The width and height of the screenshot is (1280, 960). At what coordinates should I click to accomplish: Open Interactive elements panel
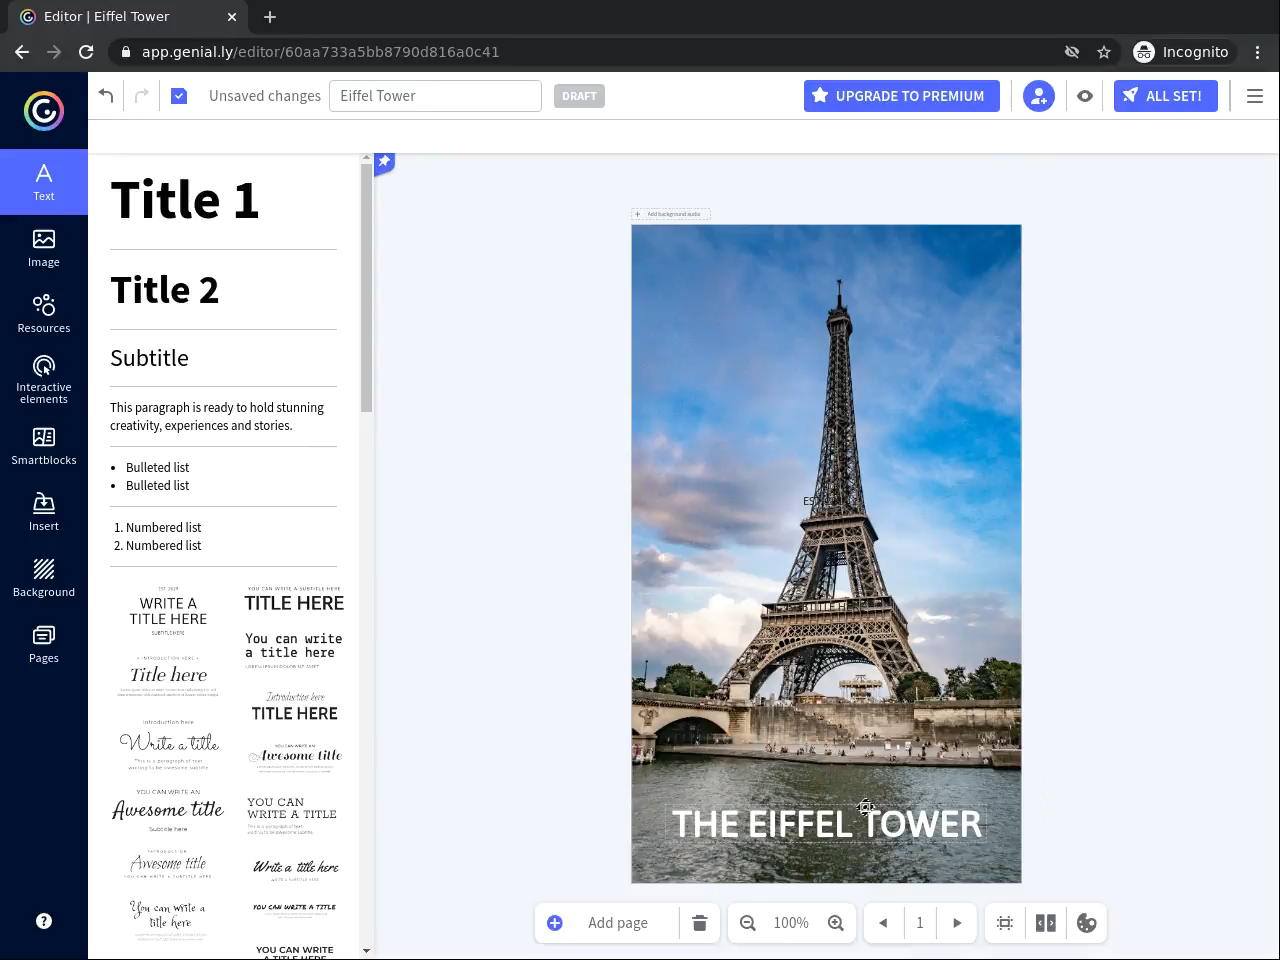tap(44, 380)
